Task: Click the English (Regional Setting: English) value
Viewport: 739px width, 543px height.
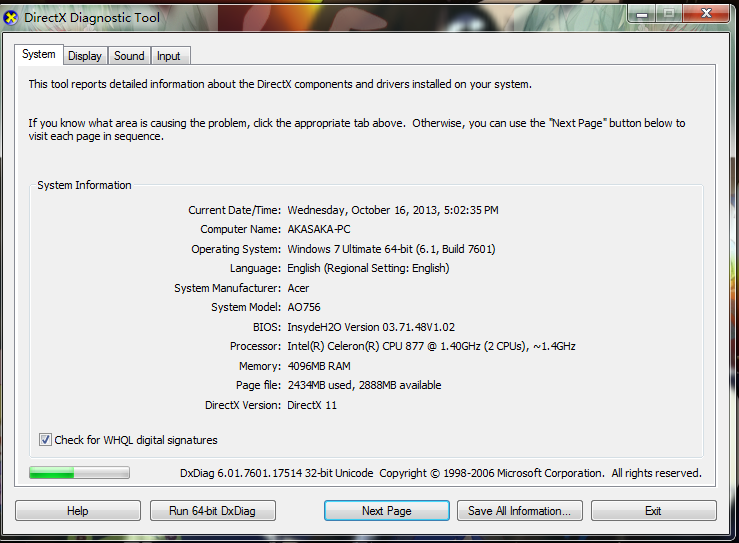Action: click(x=368, y=269)
